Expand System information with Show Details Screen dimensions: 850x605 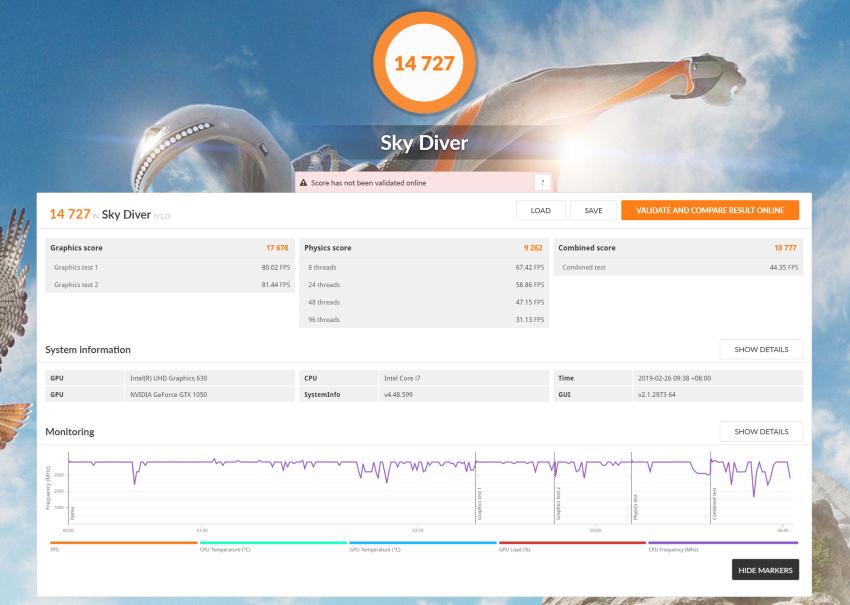click(760, 350)
